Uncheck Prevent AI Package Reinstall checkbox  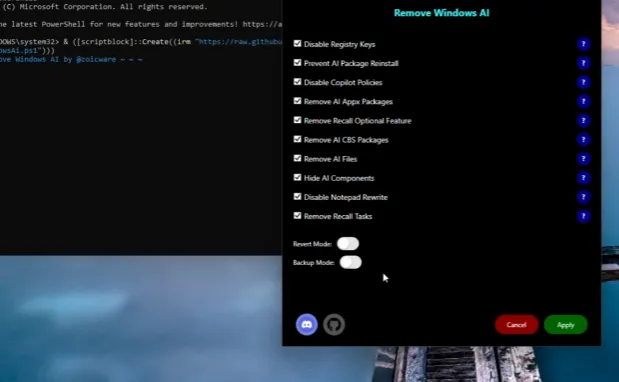click(297, 63)
